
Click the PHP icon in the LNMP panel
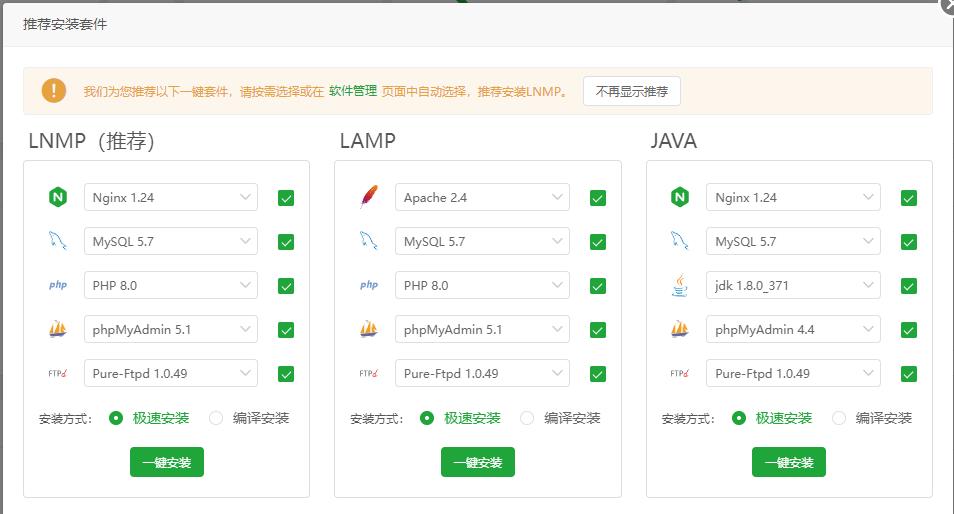point(58,285)
